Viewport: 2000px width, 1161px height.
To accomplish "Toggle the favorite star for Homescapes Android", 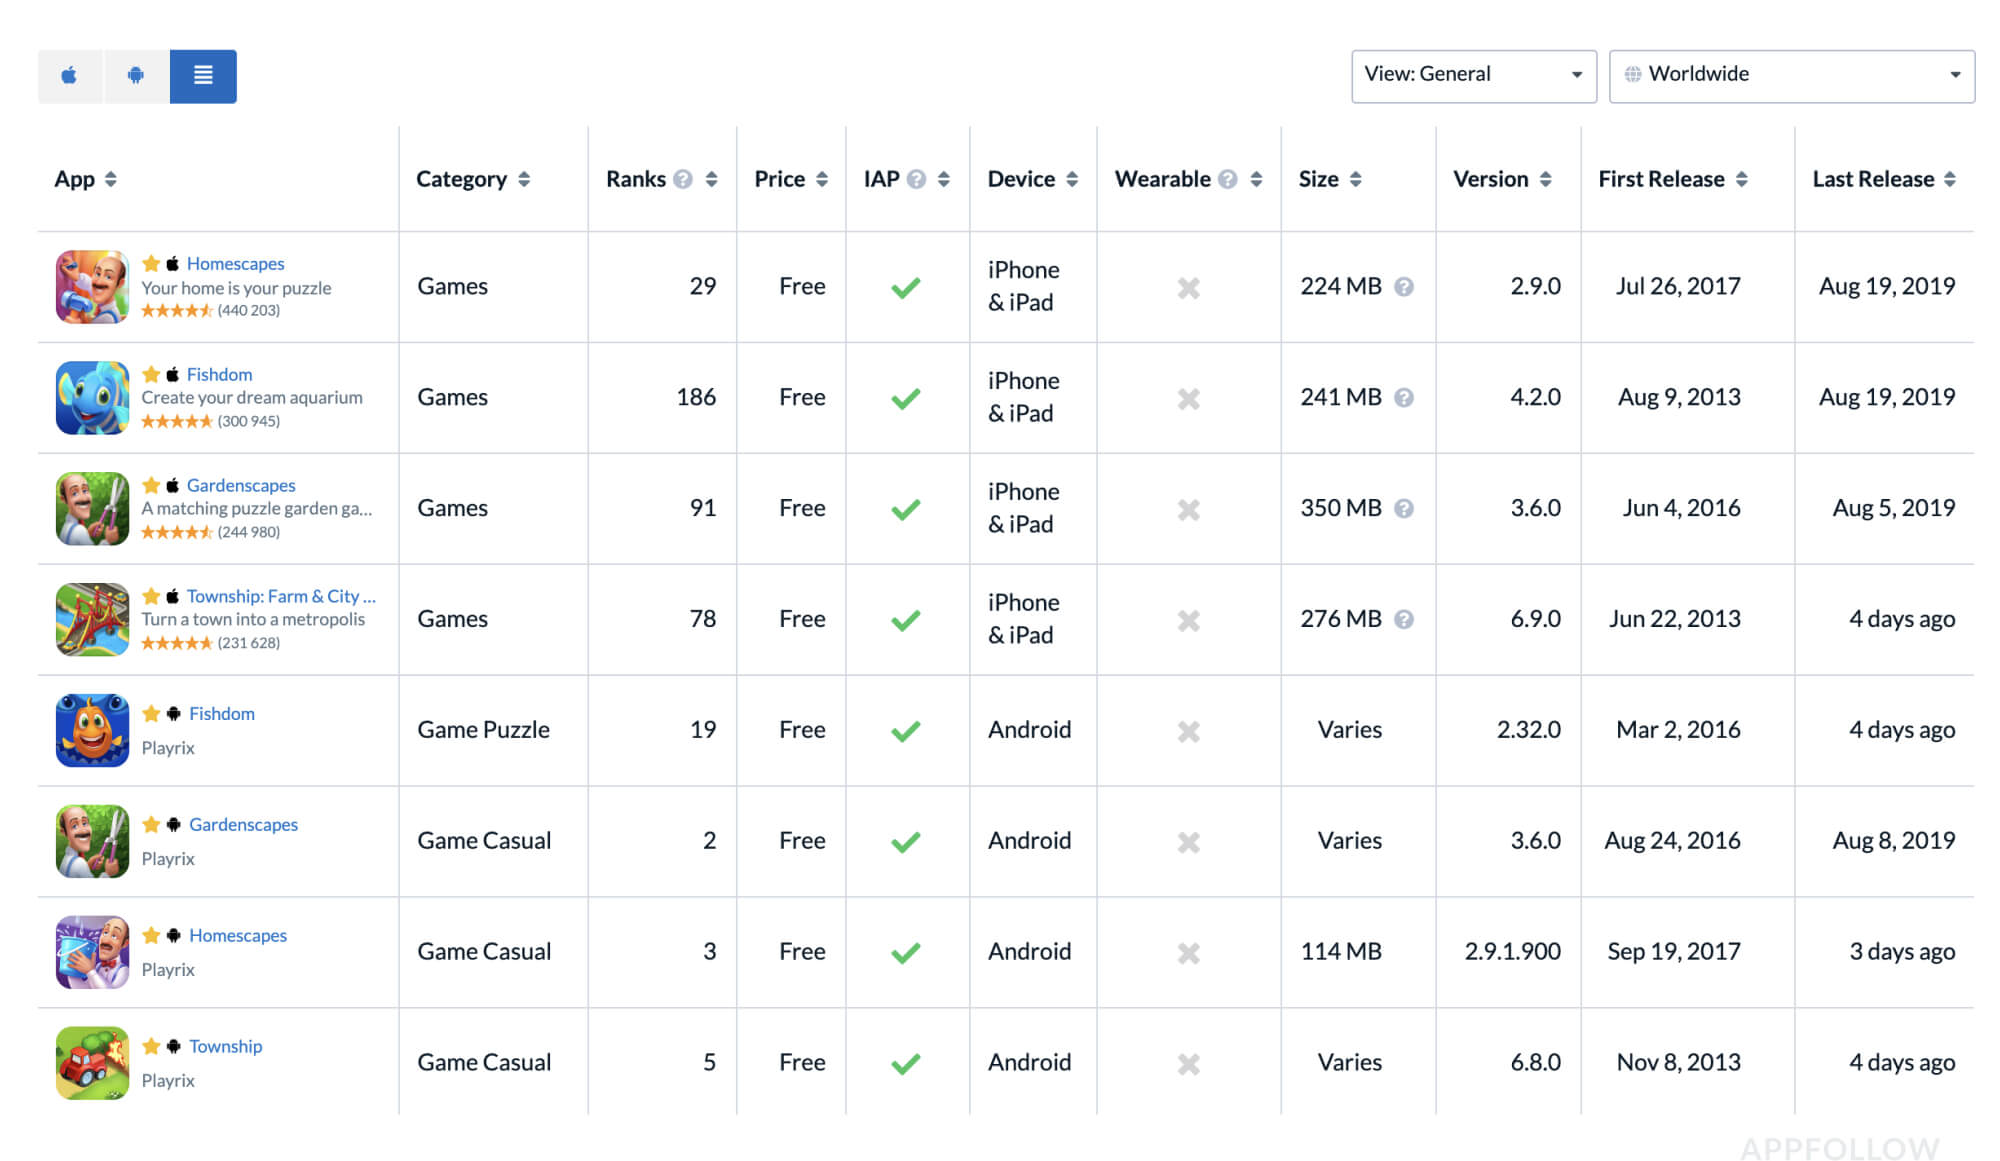I will point(151,936).
